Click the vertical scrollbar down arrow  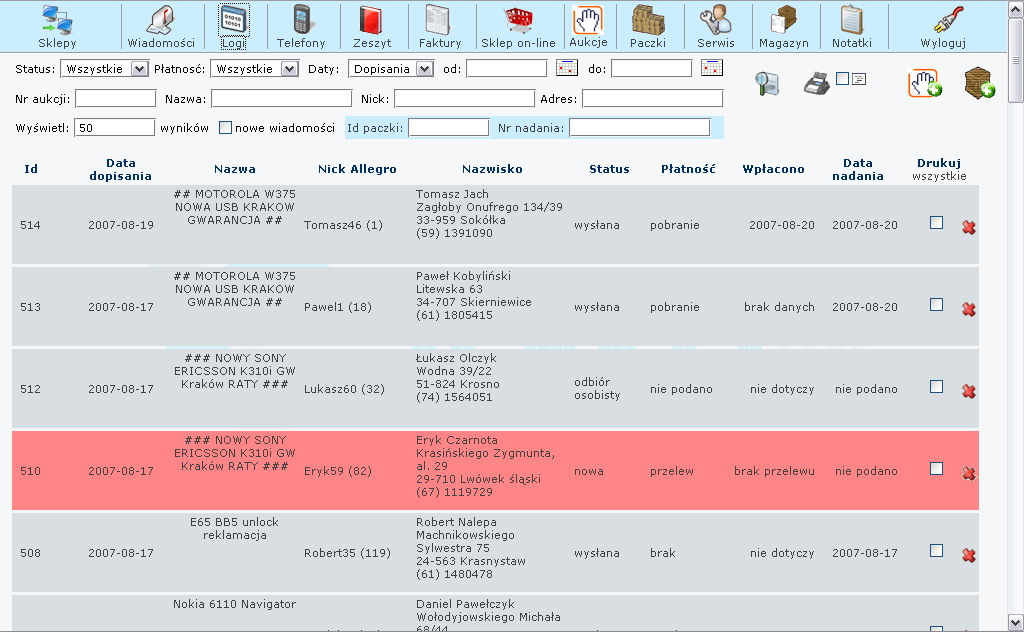point(1016,622)
